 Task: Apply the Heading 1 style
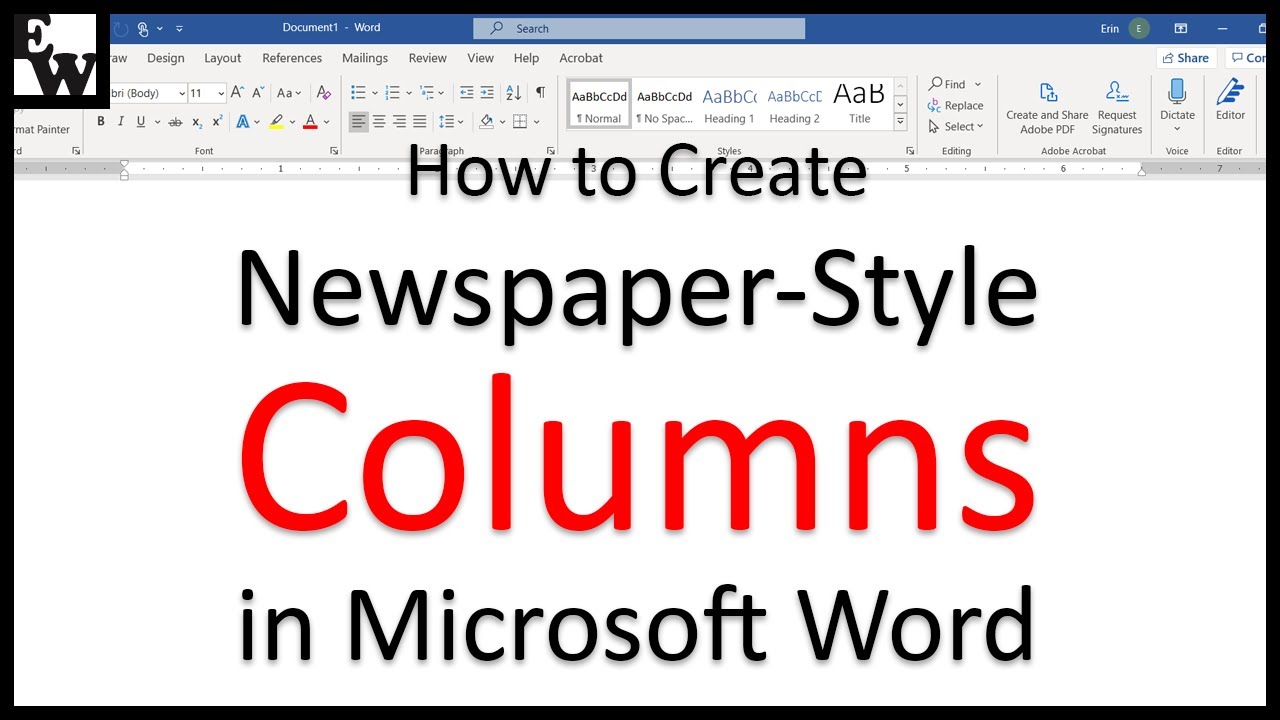coord(729,105)
